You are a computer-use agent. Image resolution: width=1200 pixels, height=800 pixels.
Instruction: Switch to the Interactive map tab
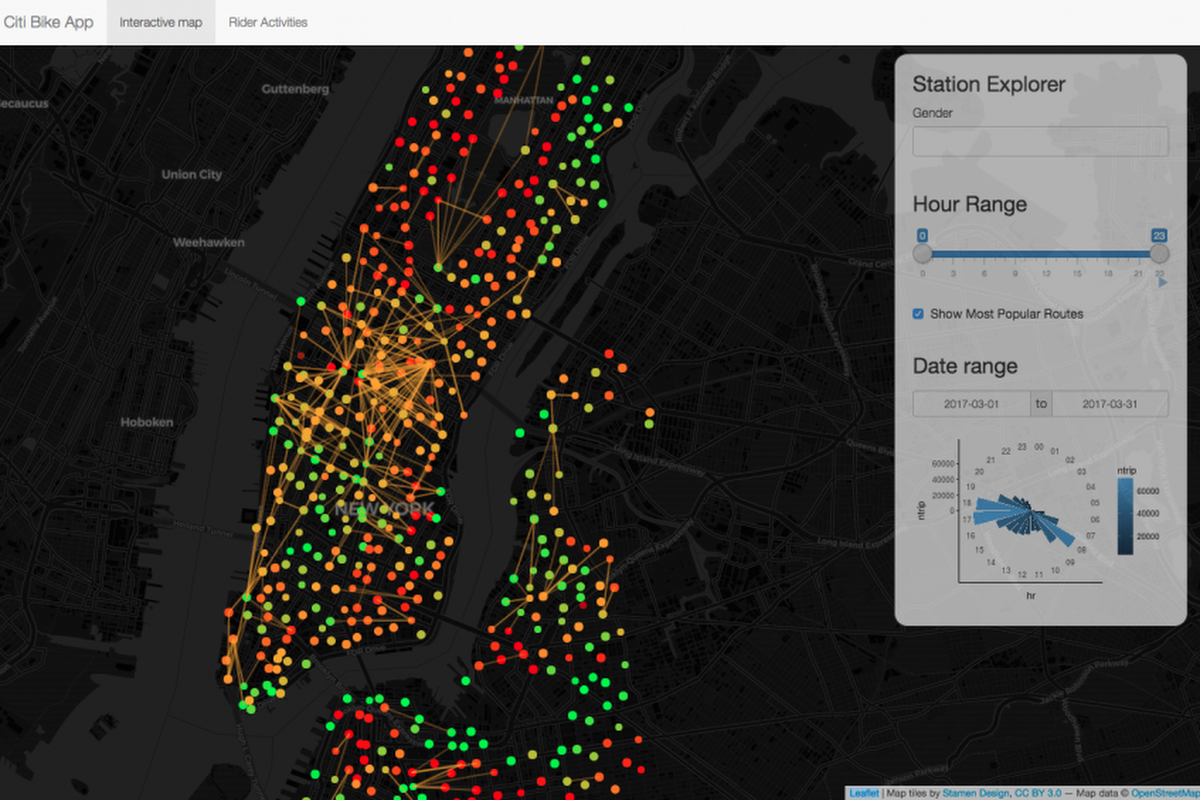point(161,22)
